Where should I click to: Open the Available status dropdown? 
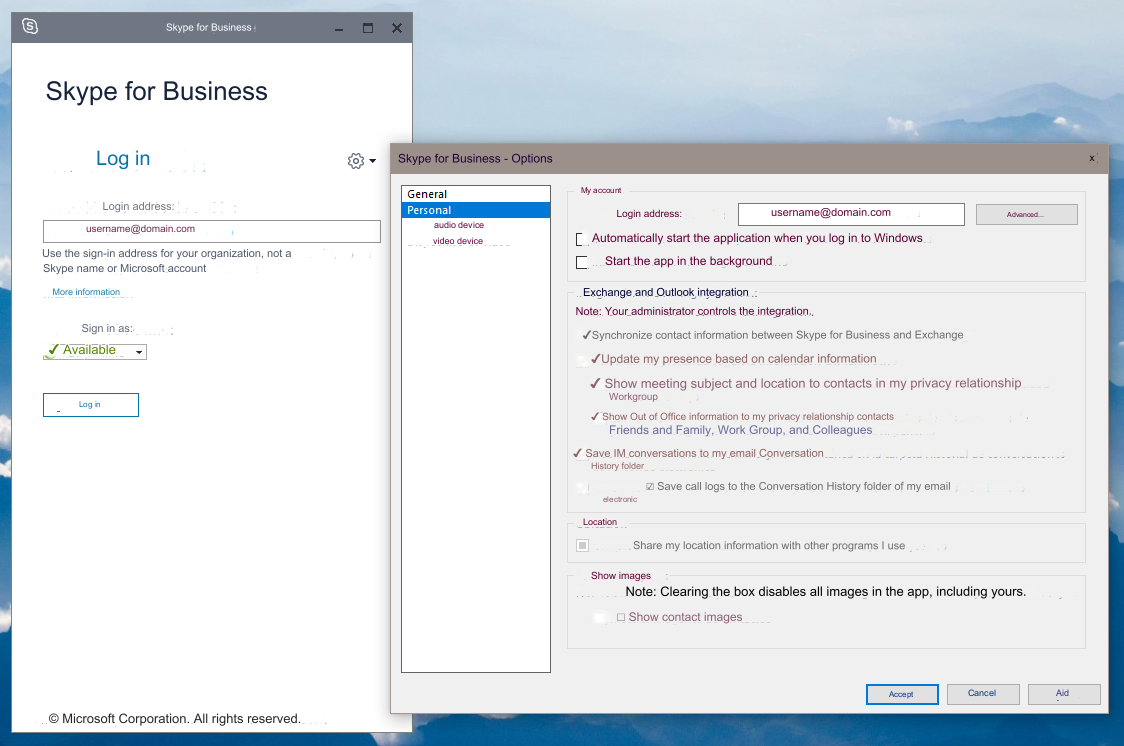coord(95,351)
